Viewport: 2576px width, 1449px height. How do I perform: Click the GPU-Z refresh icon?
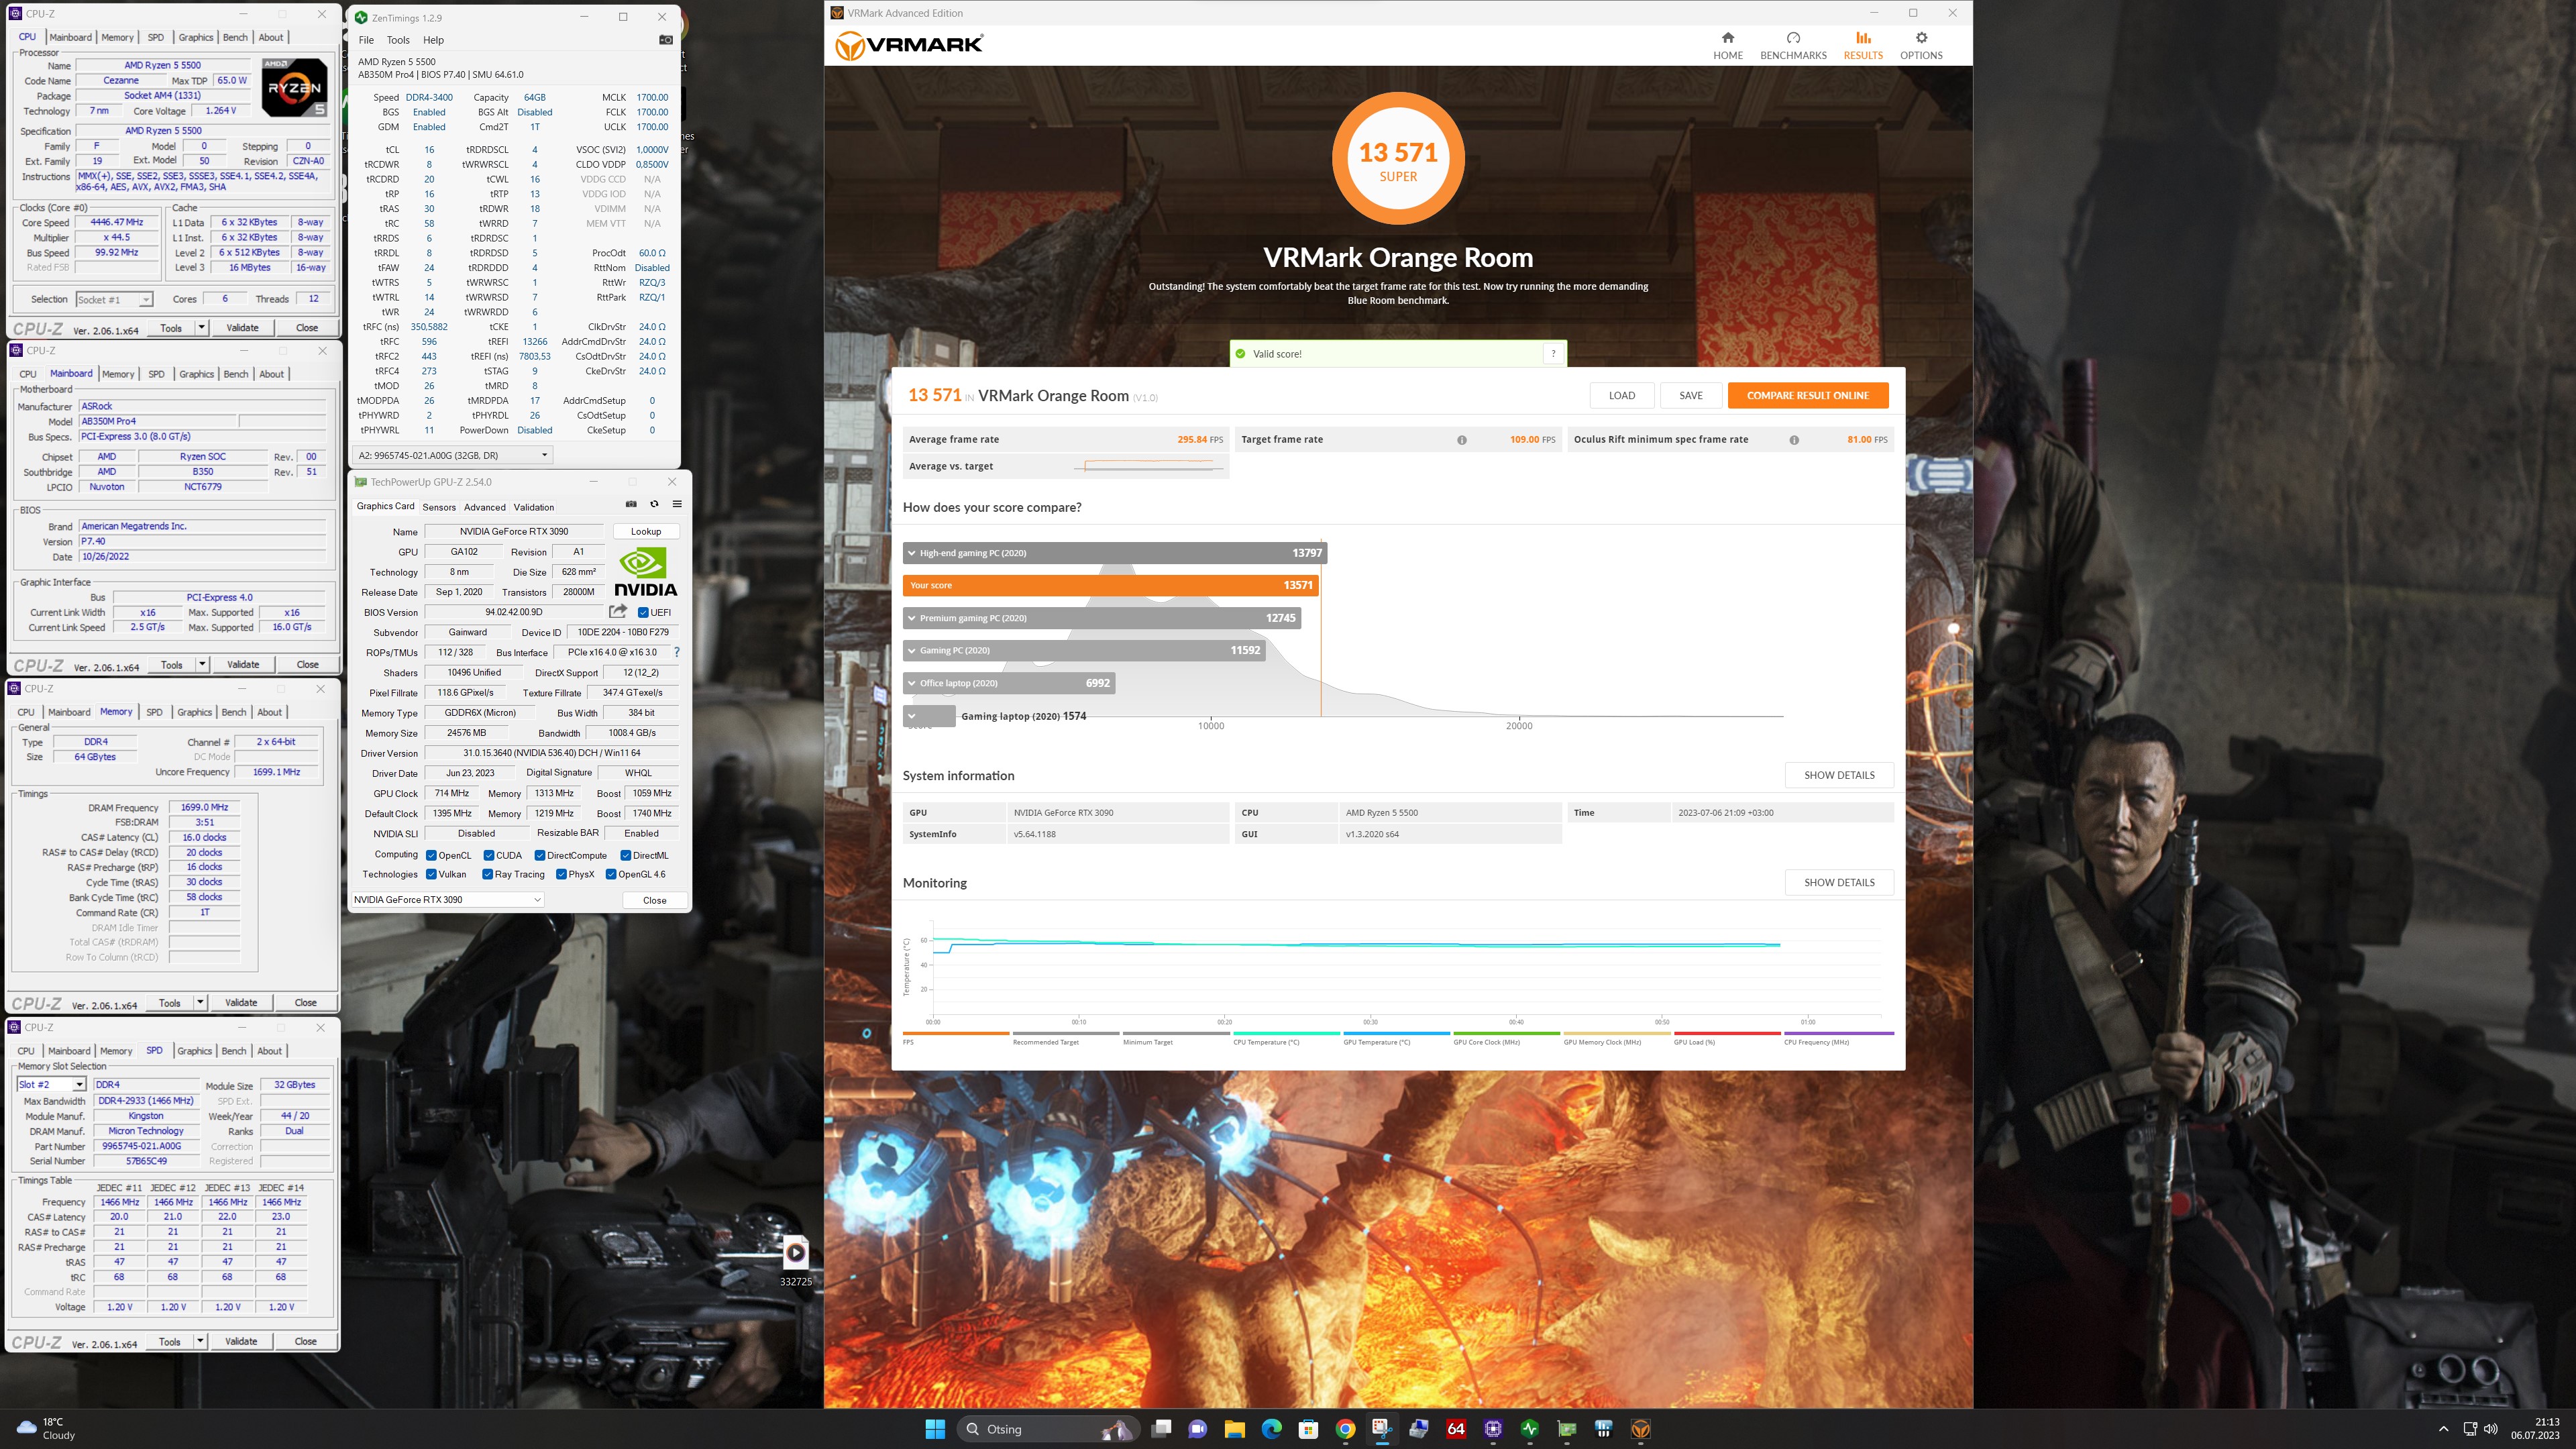[654, 504]
